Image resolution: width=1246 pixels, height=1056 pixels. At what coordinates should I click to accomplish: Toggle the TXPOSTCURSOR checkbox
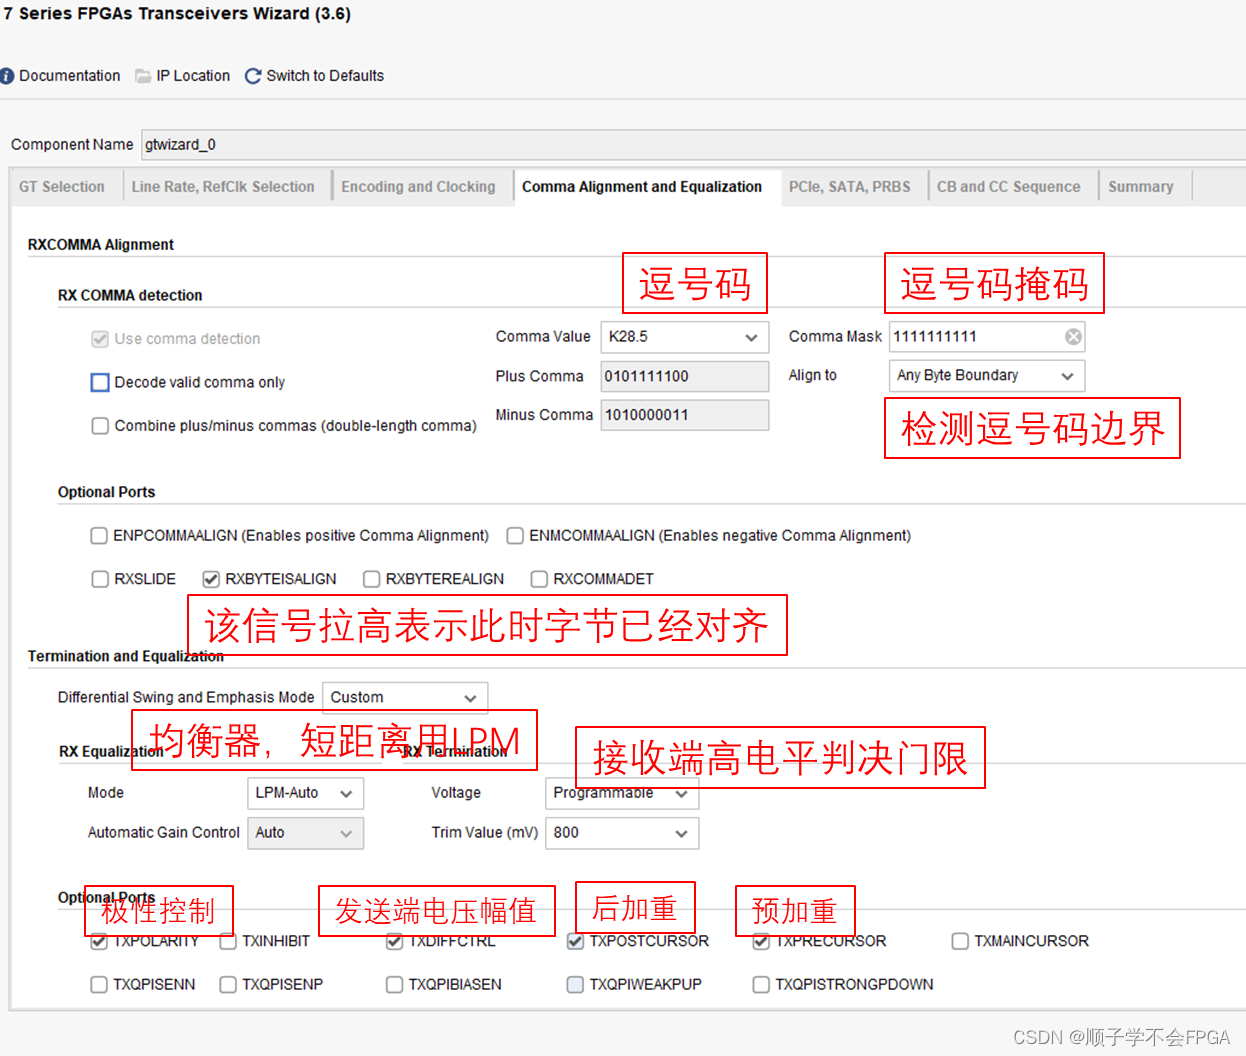click(575, 941)
